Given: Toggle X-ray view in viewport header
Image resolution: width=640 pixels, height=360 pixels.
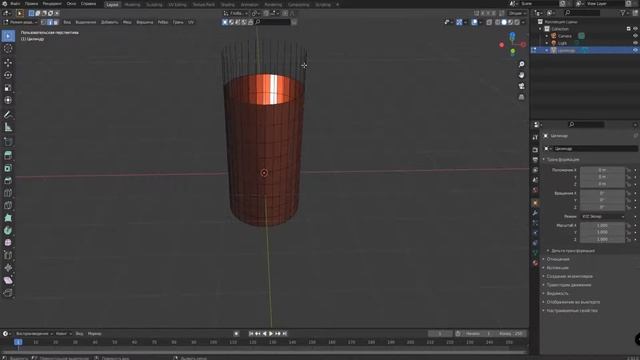Looking at the screenshot, I should pos(489,22).
